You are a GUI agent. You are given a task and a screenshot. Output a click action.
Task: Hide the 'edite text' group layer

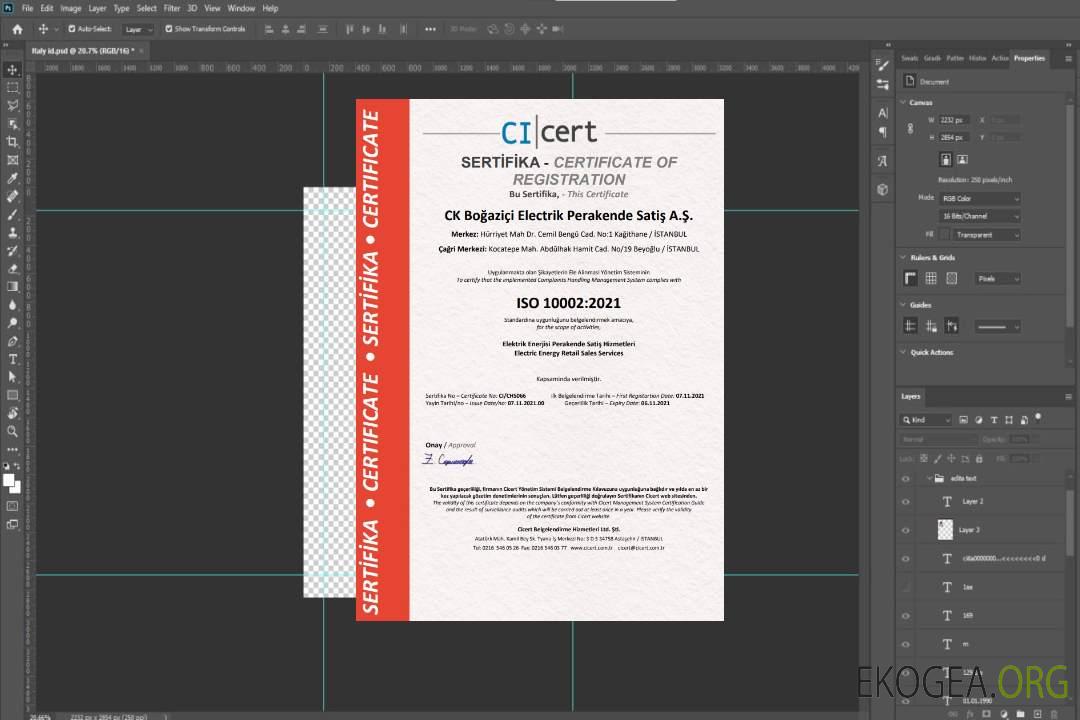click(x=906, y=479)
